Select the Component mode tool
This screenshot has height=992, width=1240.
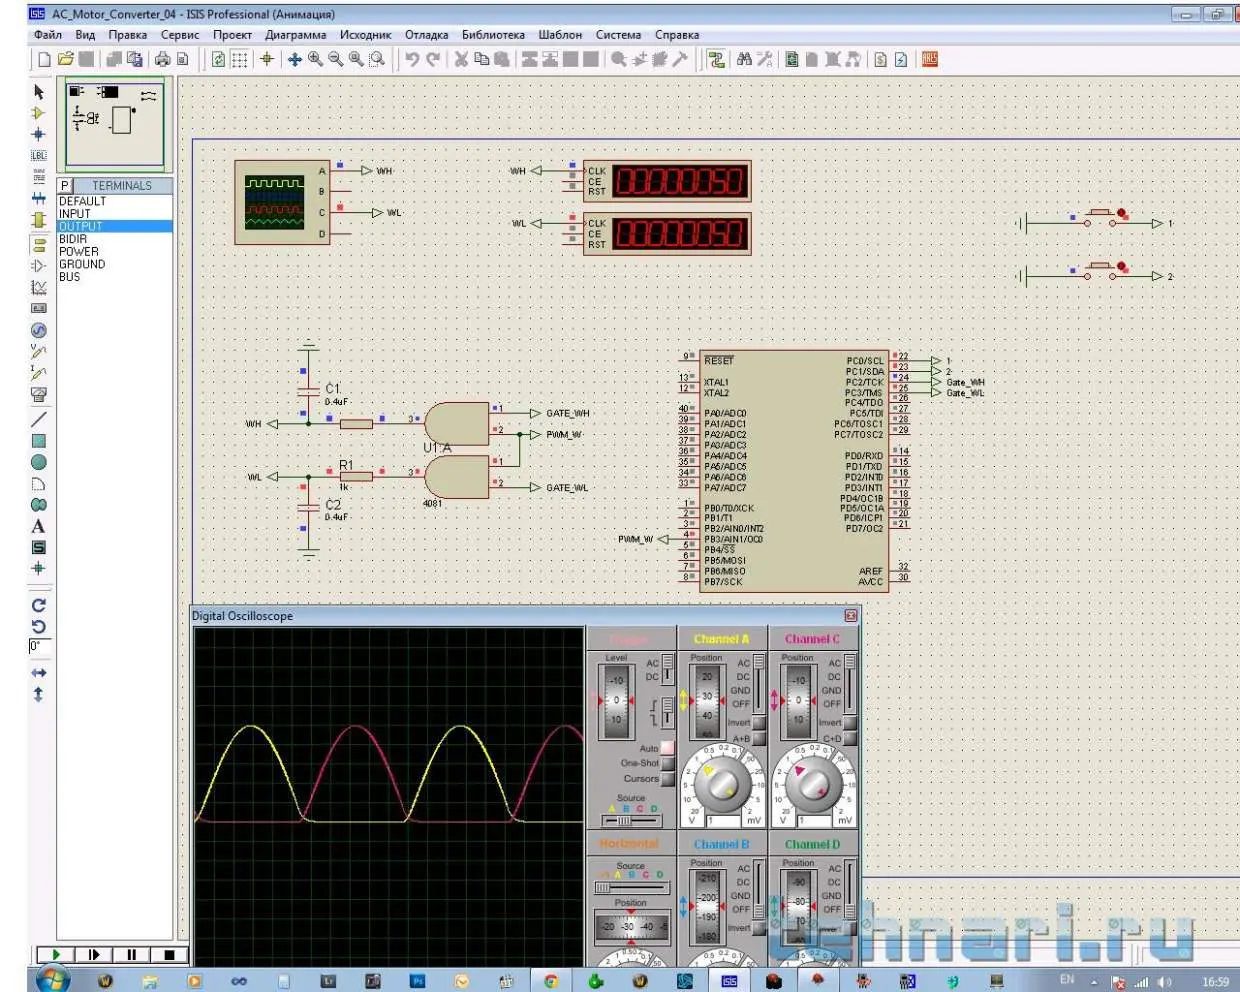[x=38, y=113]
